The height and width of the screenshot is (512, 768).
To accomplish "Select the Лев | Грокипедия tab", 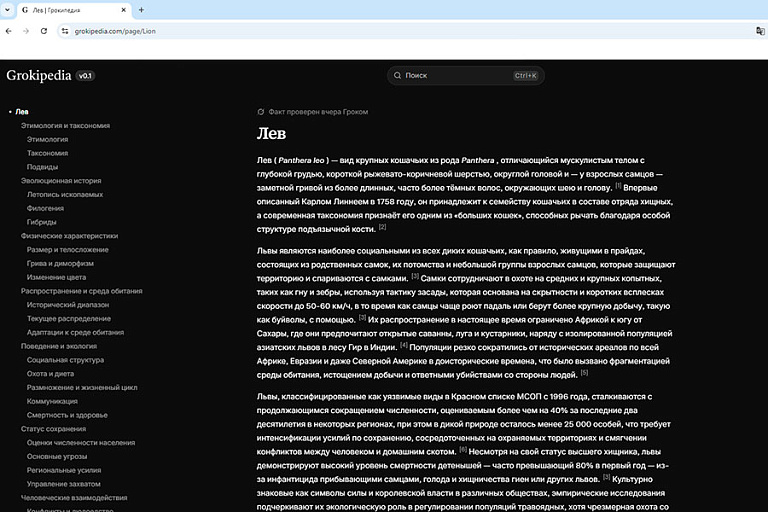I will click(64, 10).
